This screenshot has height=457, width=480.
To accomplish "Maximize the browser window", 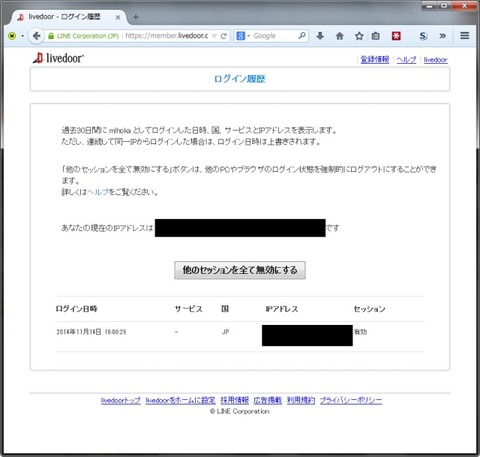I will click(x=444, y=6).
